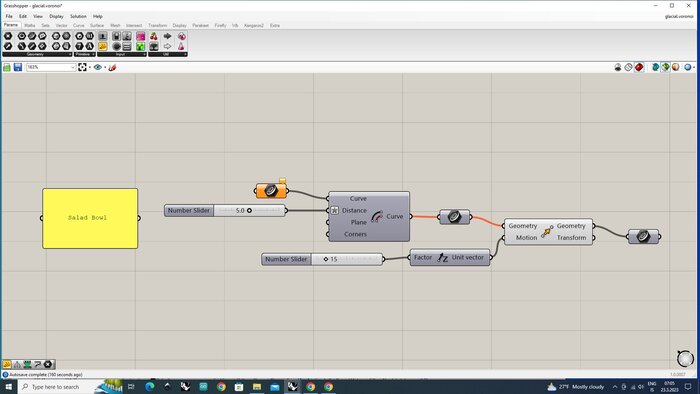The width and height of the screenshot is (700, 394).
Task: Click the Distance slider handle at 5.0
Action: 249,211
